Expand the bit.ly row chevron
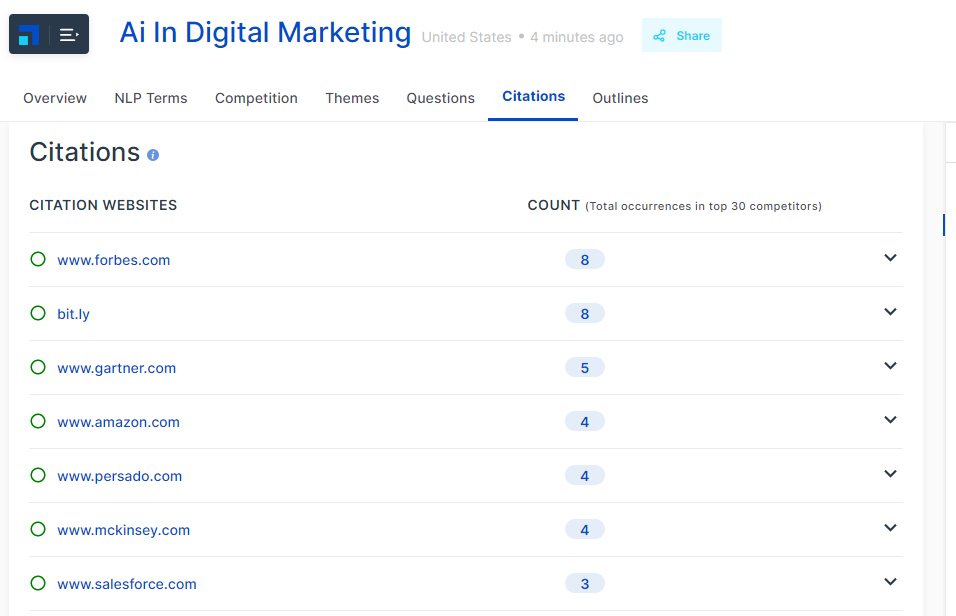This screenshot has width=956, height=616. click(890, 312)
